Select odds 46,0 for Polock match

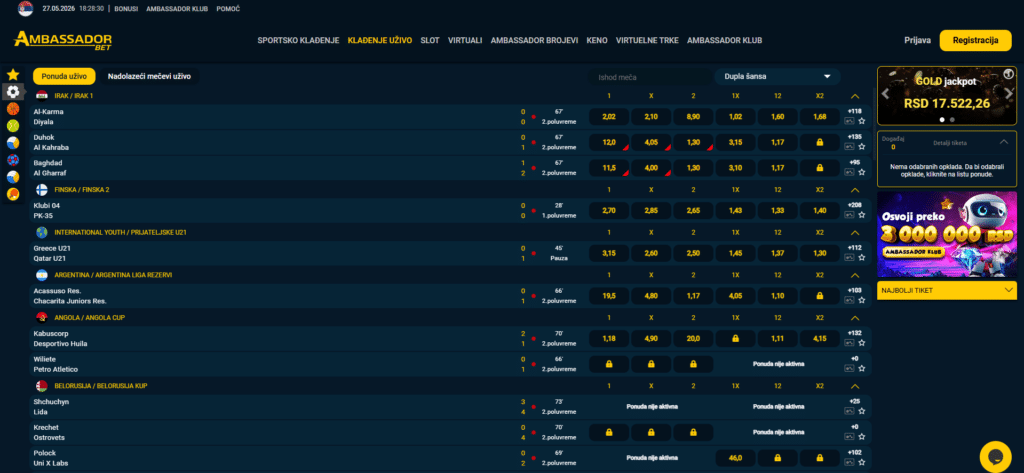click(735, 458)
